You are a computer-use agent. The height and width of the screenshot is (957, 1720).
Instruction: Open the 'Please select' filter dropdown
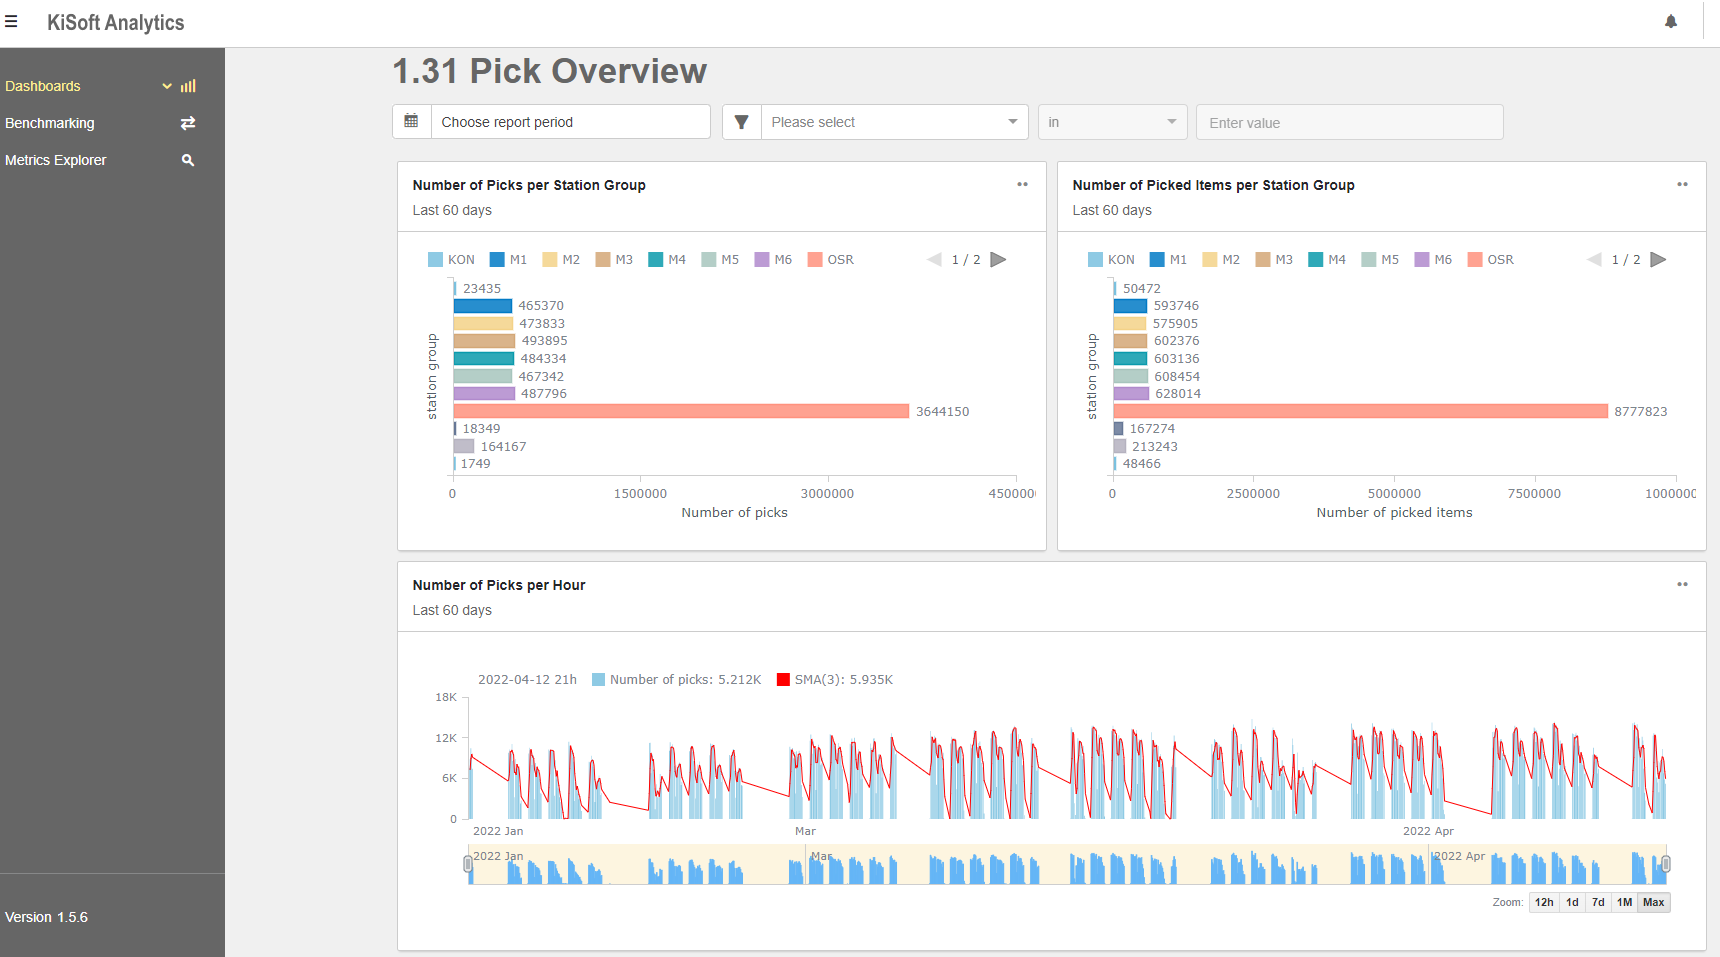point(894,122)
